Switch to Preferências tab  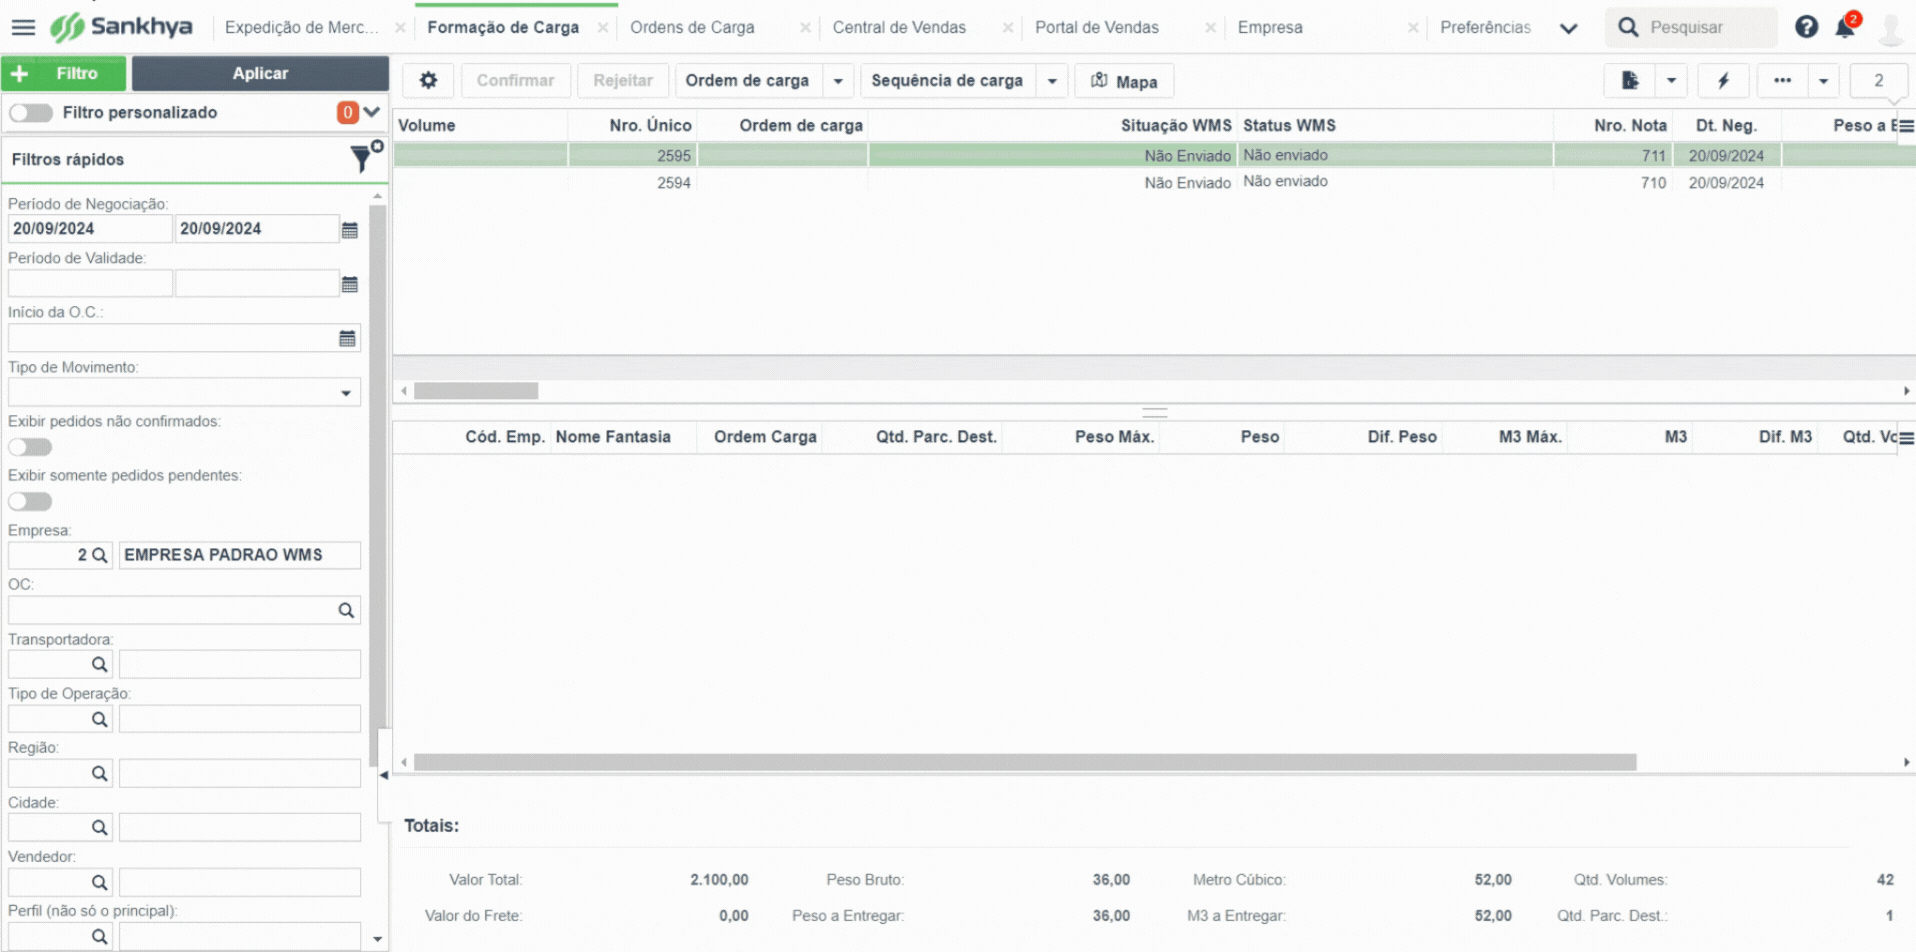1485,27
